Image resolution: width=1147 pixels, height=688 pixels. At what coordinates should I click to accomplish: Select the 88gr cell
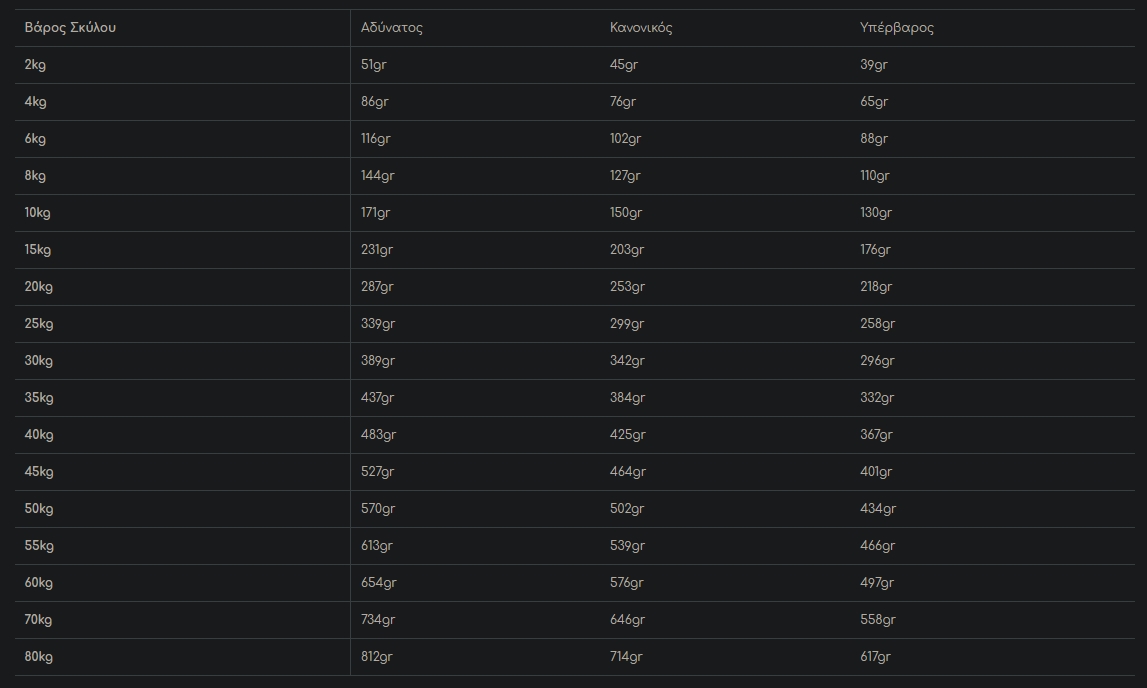click(x=874, y=139)
